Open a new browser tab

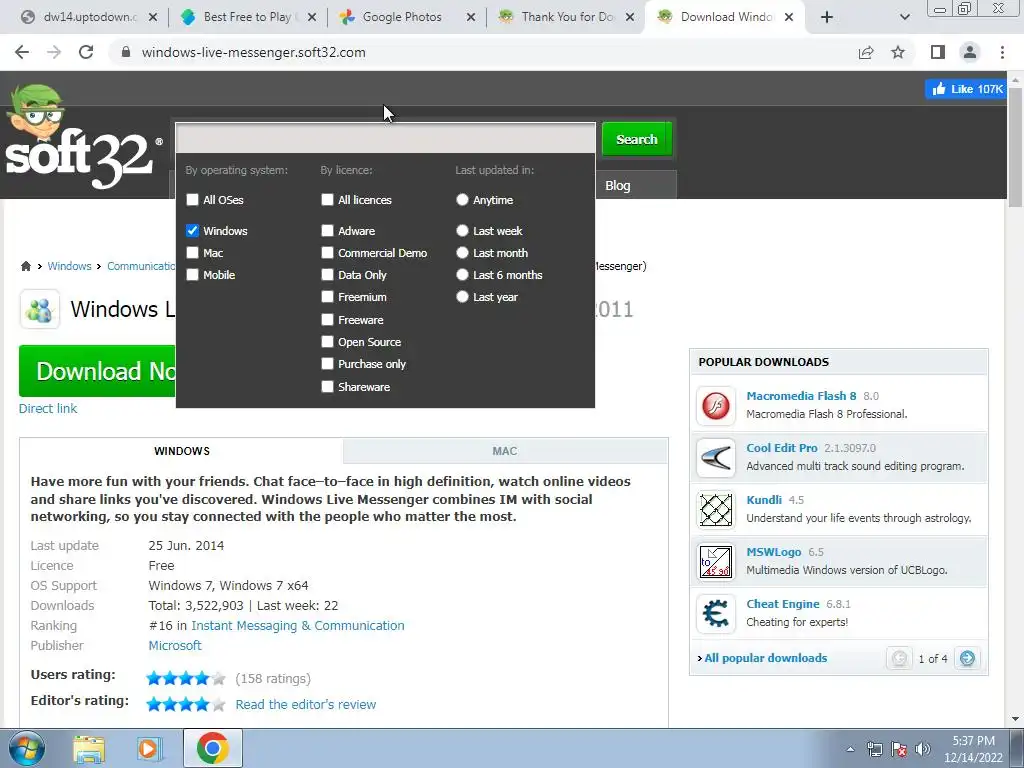tap(827, 17)
